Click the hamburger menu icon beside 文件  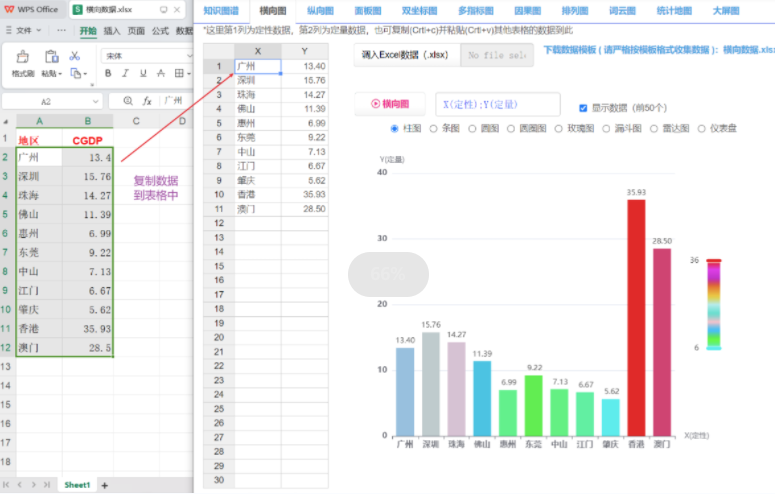point(8,30)
